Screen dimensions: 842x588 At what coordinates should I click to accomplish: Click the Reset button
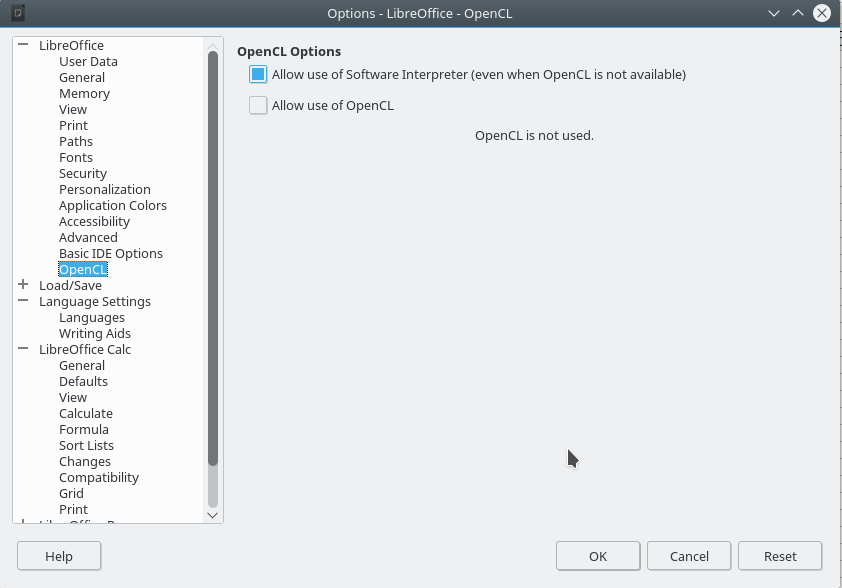click(780, 556)
